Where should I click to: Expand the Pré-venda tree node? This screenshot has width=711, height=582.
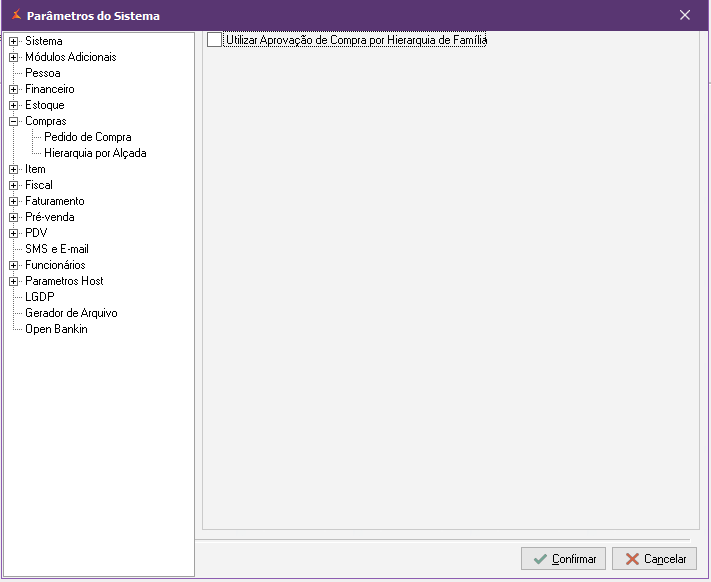(14, 218)
